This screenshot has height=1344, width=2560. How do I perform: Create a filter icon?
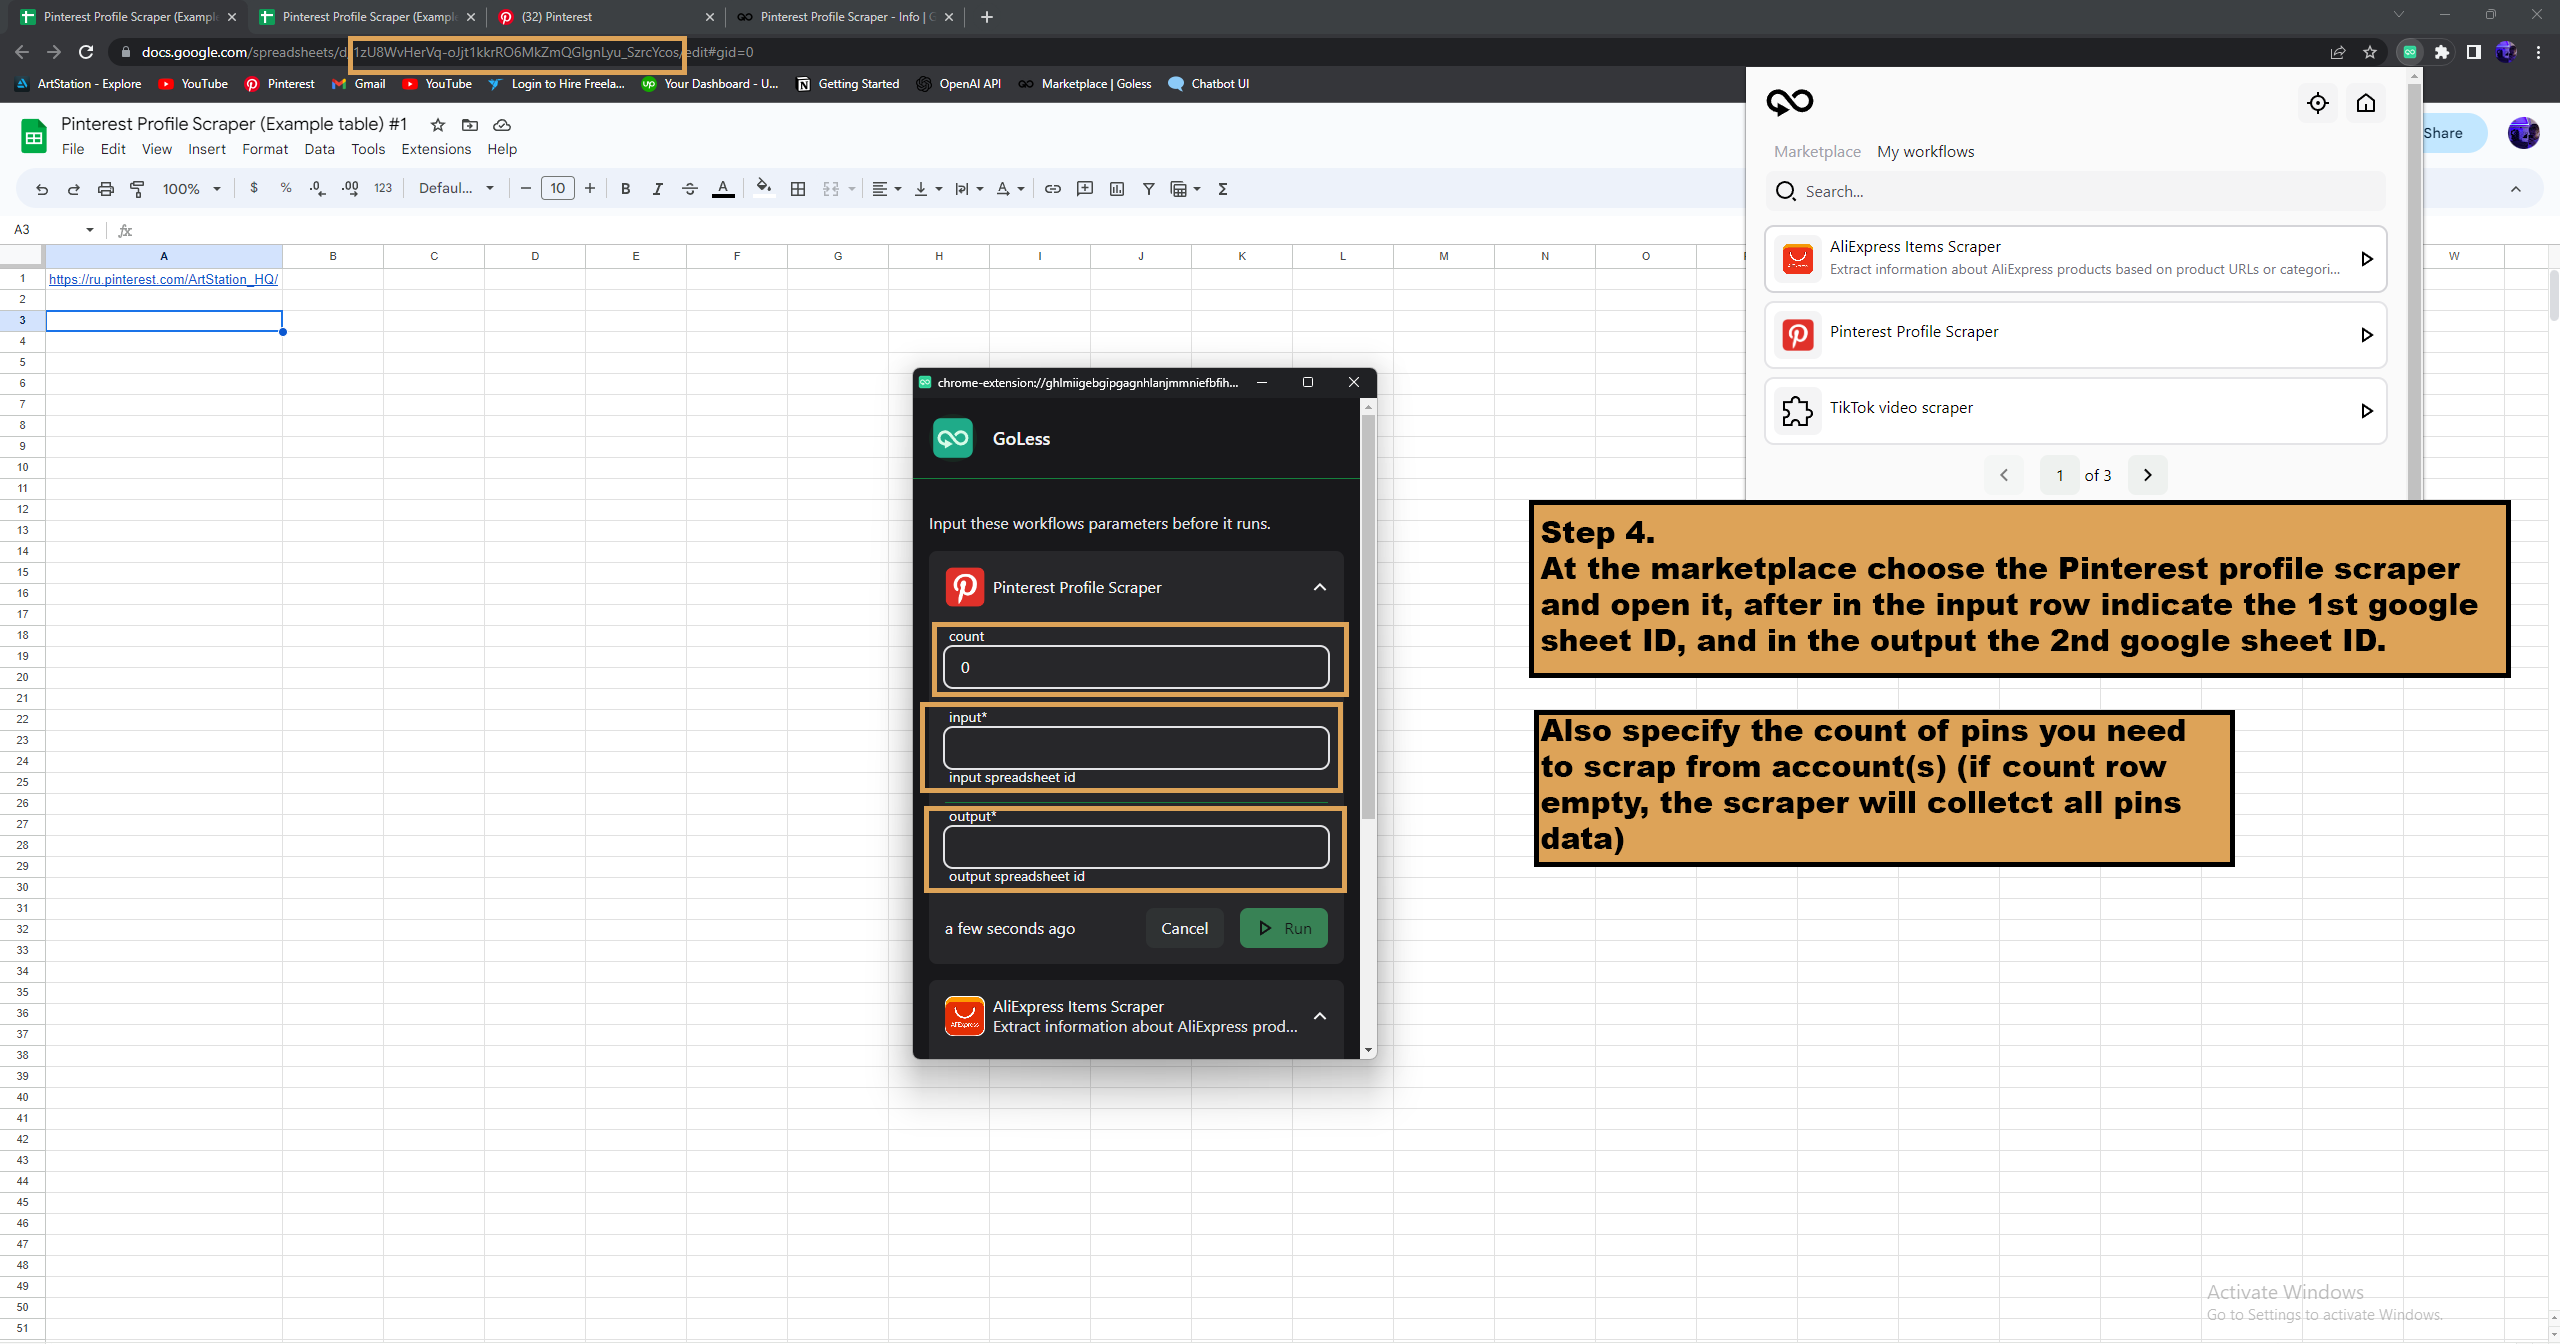click(x=1149, y=189)
